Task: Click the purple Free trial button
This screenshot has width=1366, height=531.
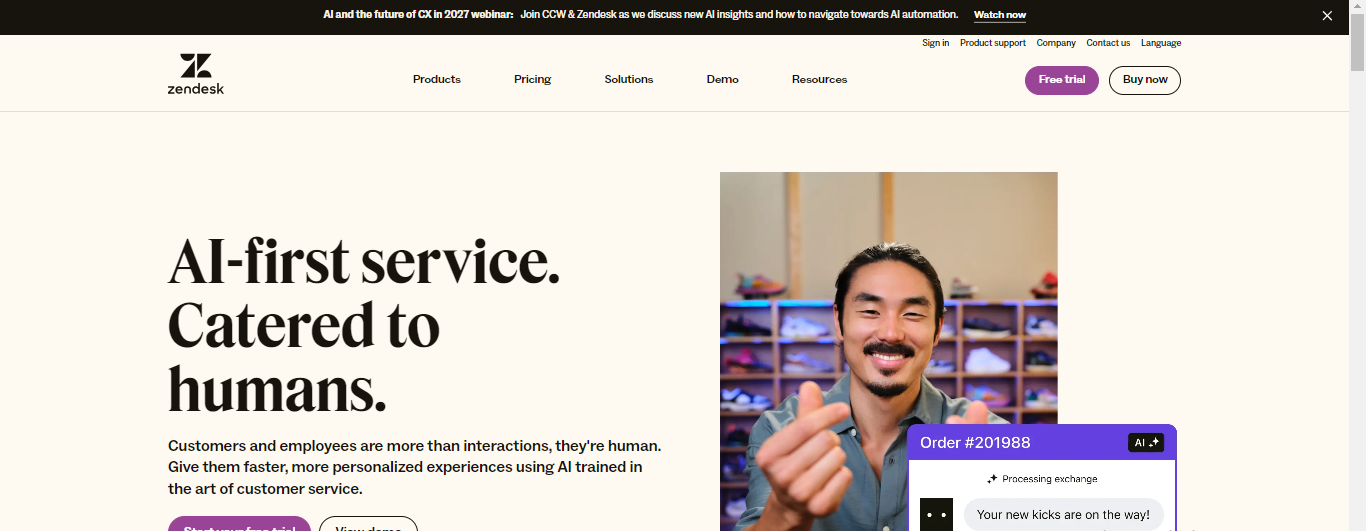Action: tap(1061, 80)
